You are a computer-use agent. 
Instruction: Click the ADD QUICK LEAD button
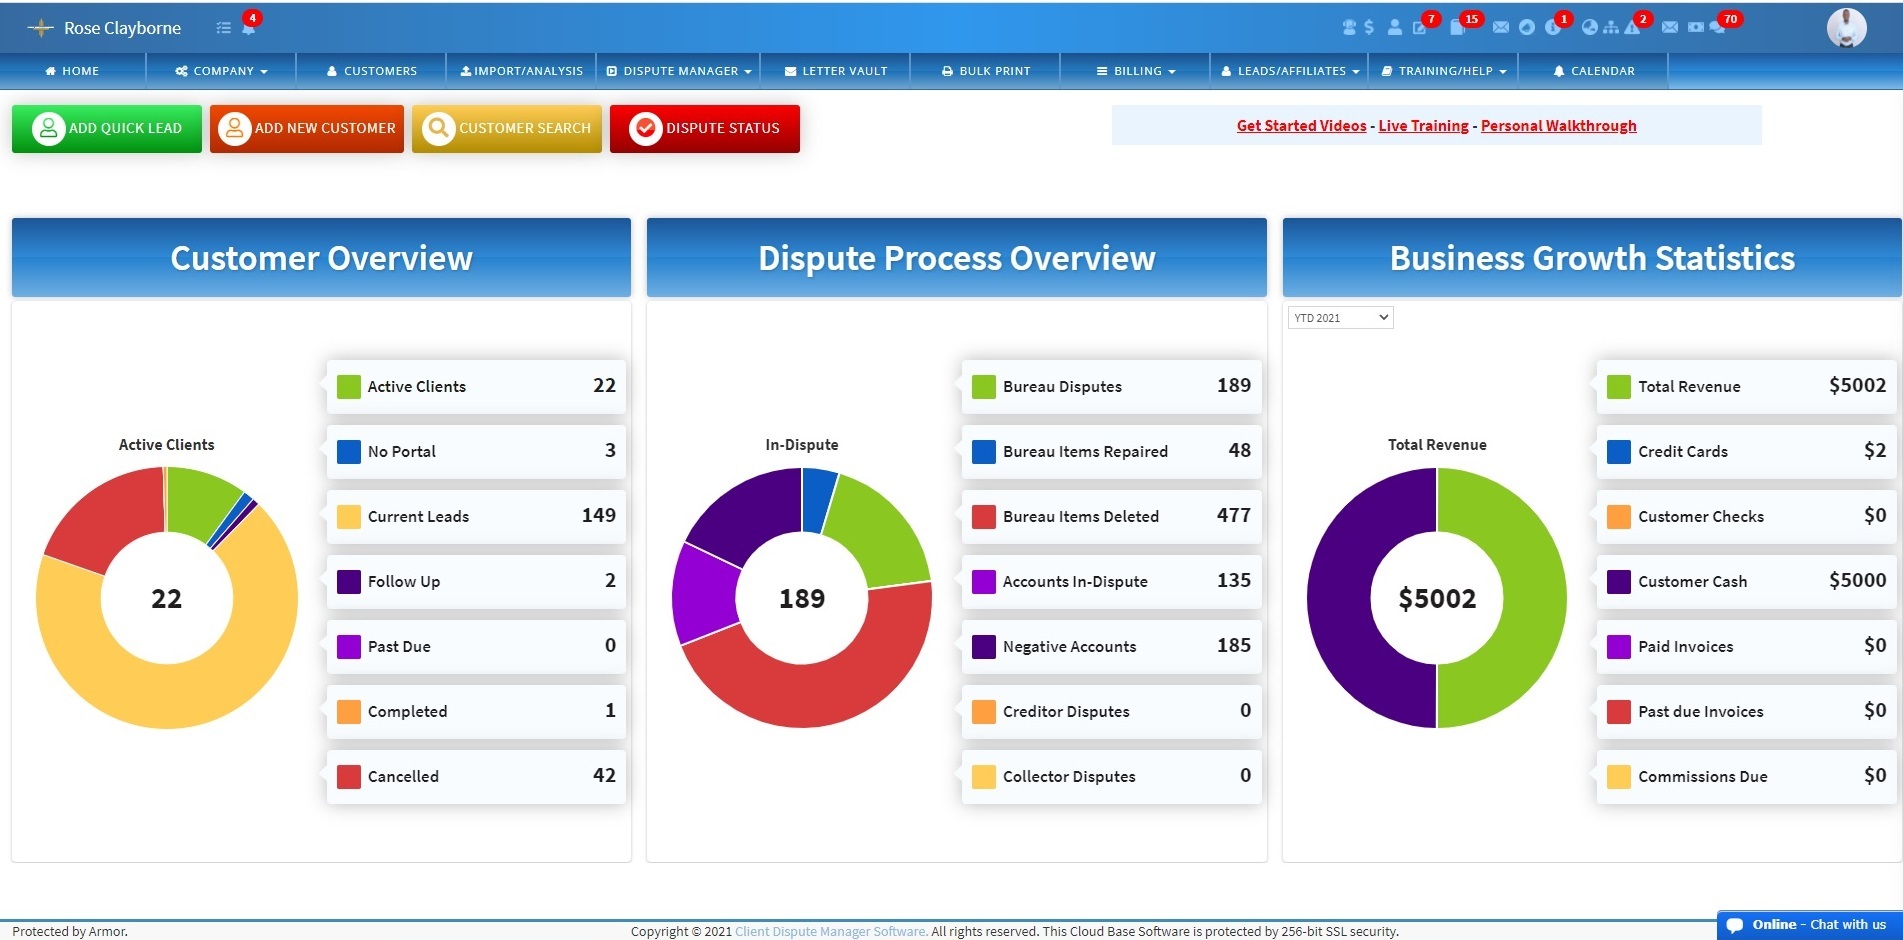pyautogui.click(x=107, y=128)
